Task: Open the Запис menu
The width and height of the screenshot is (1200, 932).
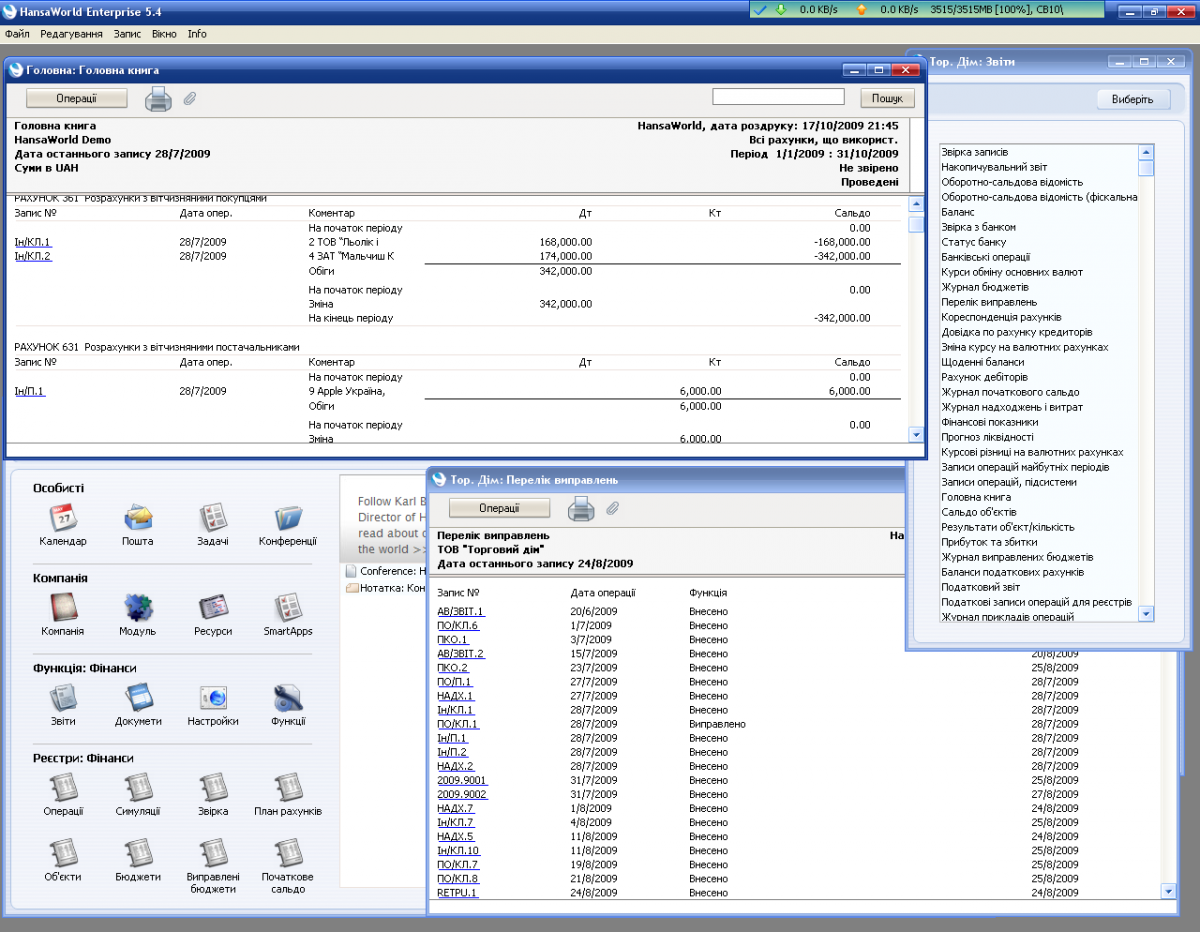Action: pyautogui.click(x=127, y=34)
